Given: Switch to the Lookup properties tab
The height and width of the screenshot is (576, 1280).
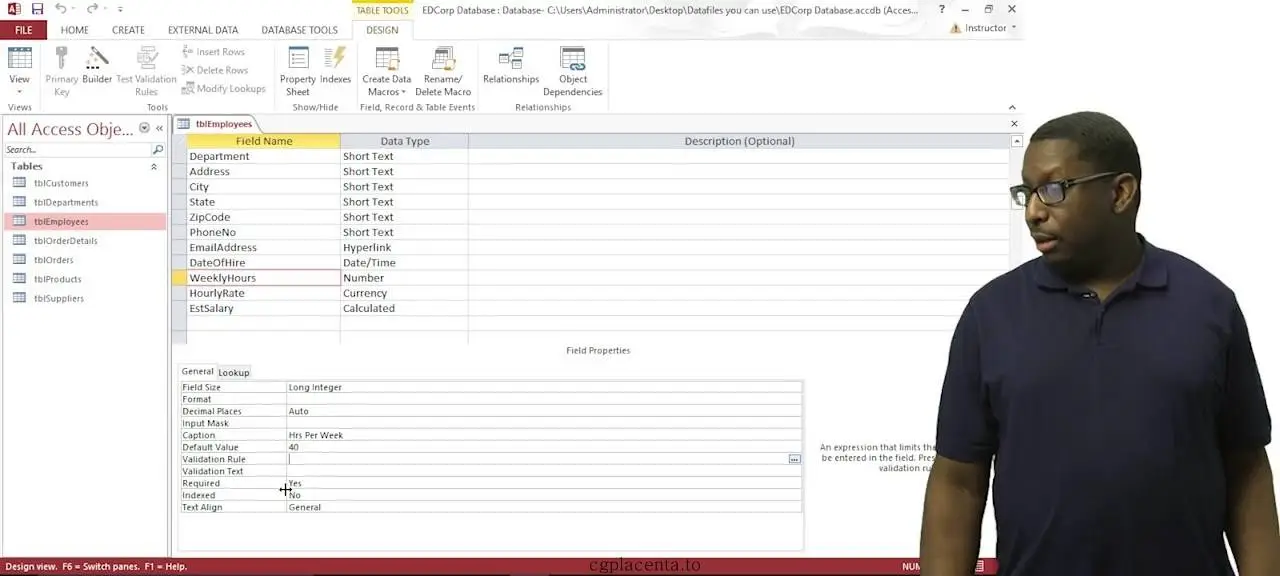Looking at the screenshot, I should click(234, 372).
